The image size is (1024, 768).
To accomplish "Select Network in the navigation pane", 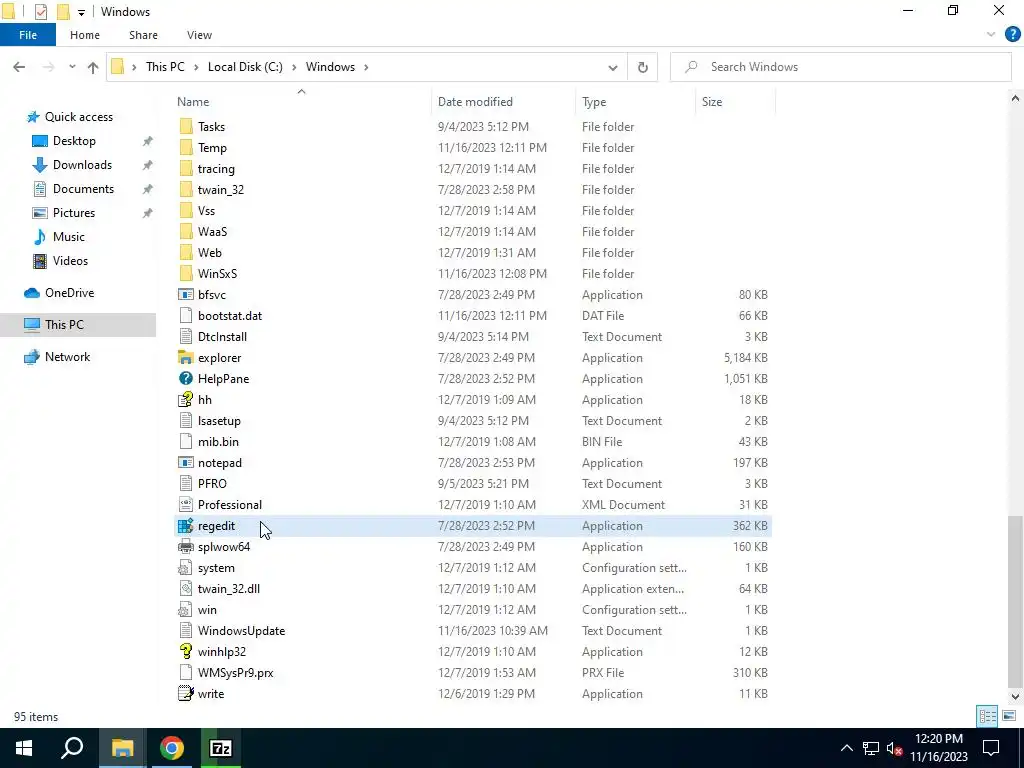I will (67, 357).
